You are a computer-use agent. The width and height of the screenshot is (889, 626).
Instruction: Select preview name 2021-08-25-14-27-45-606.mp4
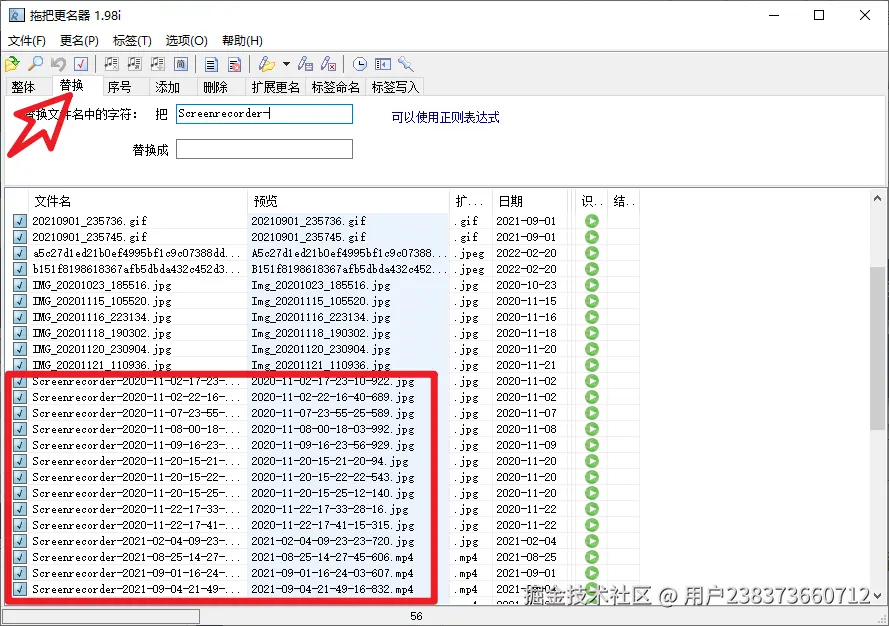pos(332,557)
